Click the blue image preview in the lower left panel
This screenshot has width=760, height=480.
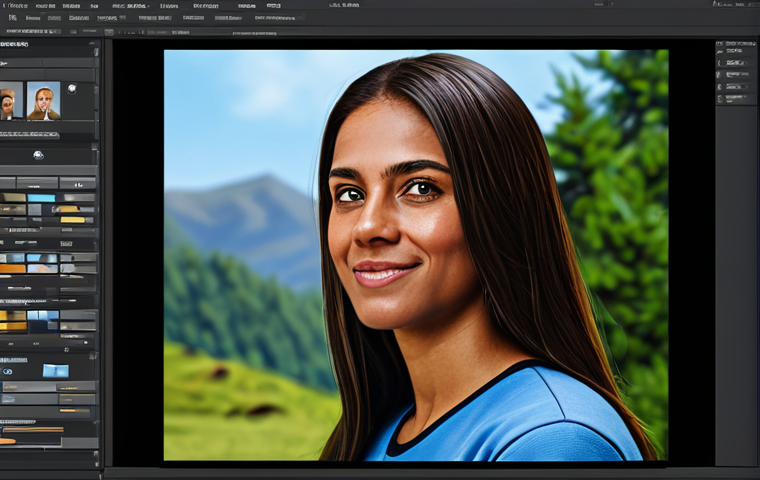pos(55,371)
